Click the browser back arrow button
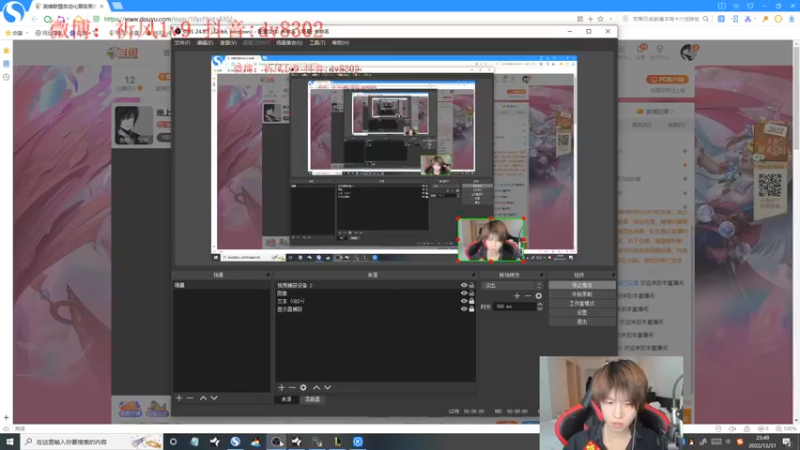The image size is (800, 450). coord(34,19)
